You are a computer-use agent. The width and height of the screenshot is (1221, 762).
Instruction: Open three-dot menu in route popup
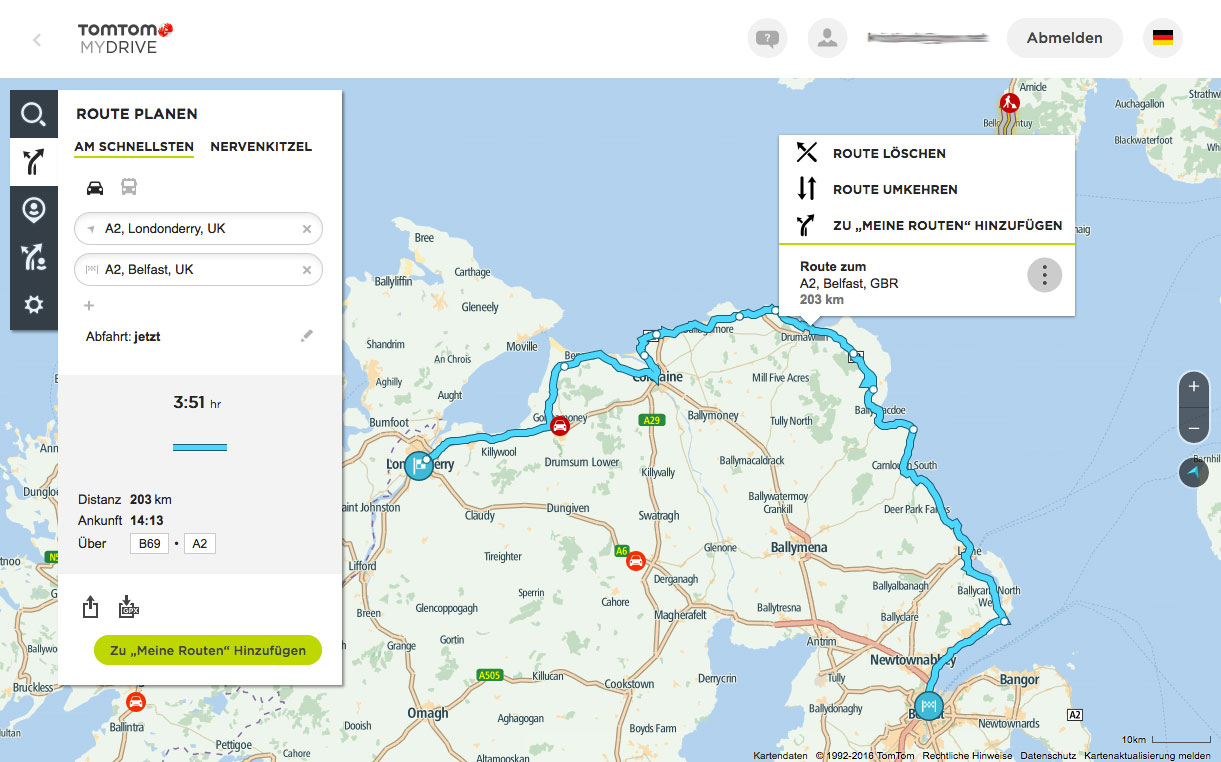tap(1044, 275)
